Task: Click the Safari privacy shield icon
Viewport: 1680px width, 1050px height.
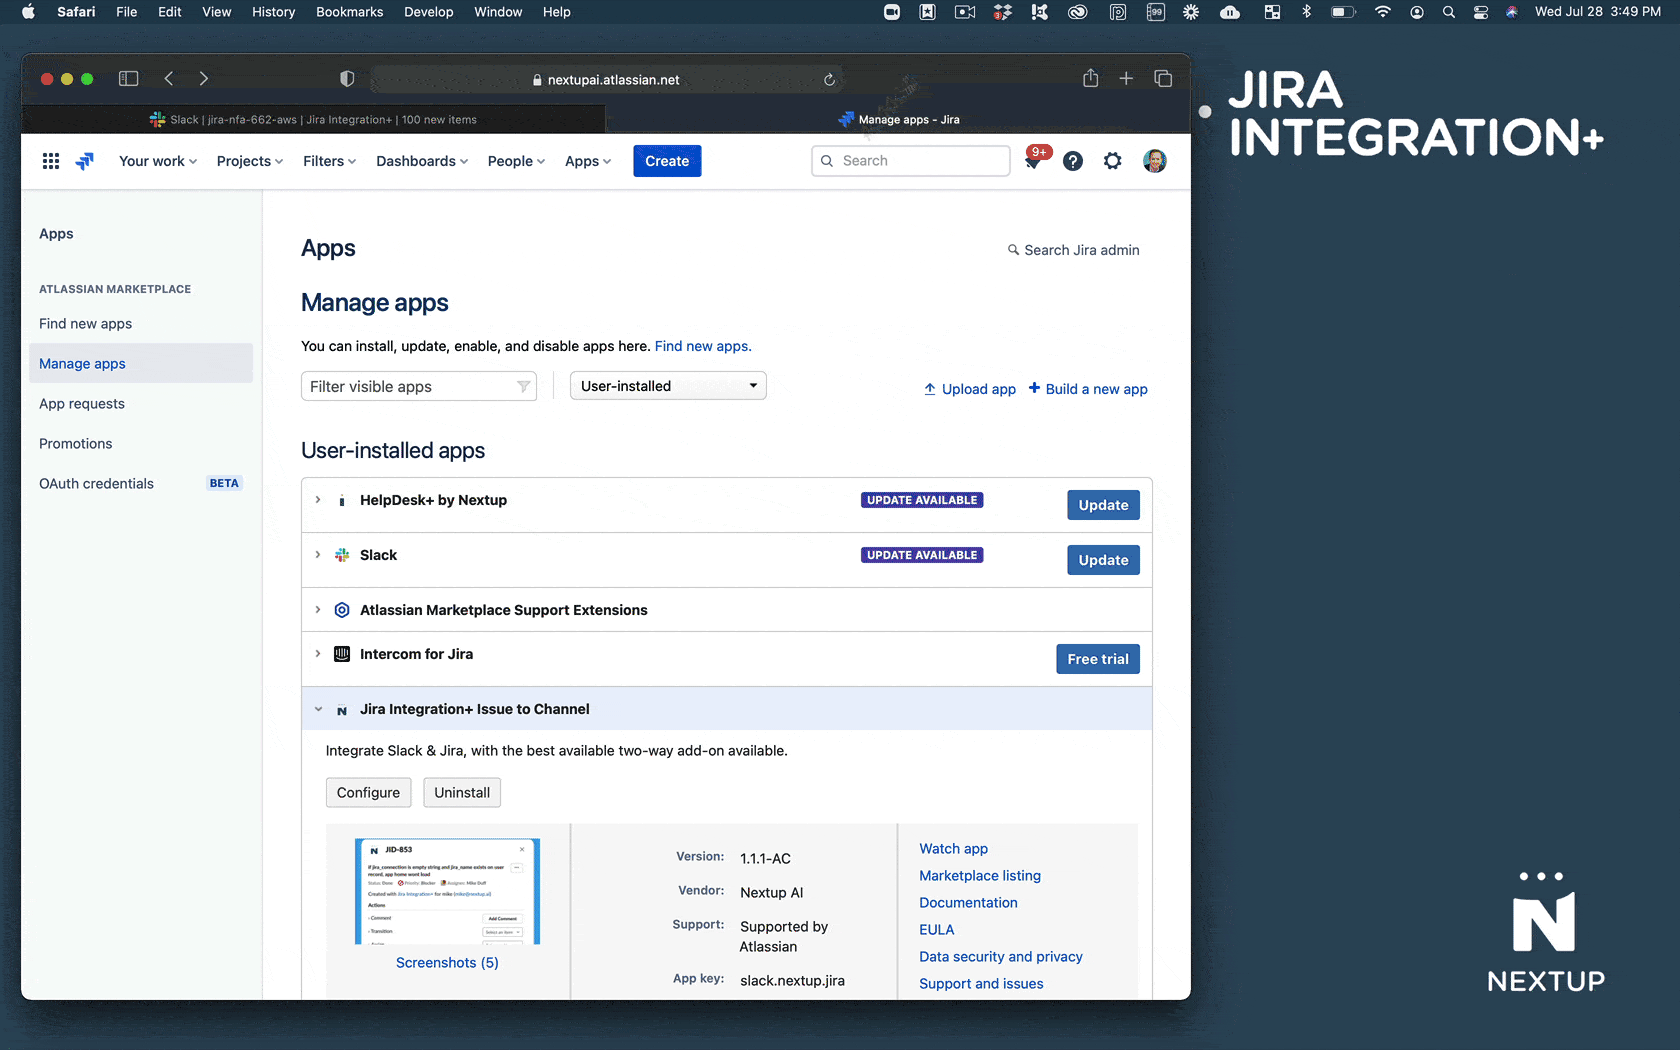Action: point(347,79)
